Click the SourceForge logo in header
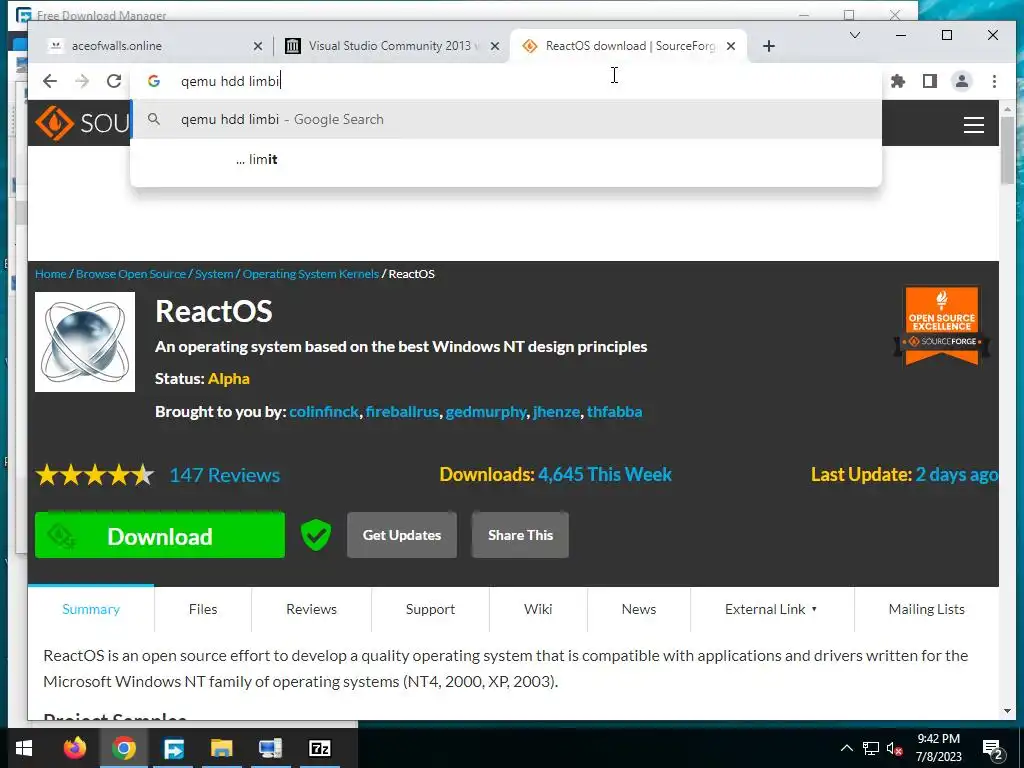1024x768 pixels. pos(82,123)
